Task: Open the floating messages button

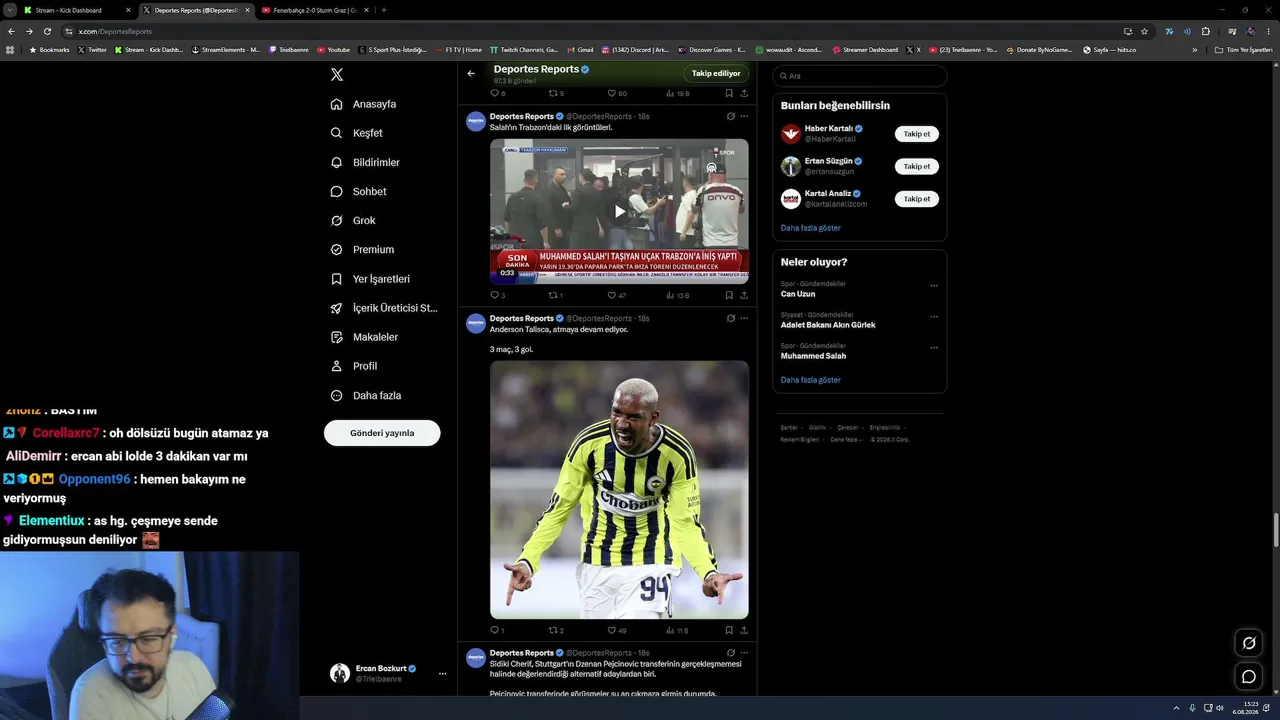Action: point(1249,677)
